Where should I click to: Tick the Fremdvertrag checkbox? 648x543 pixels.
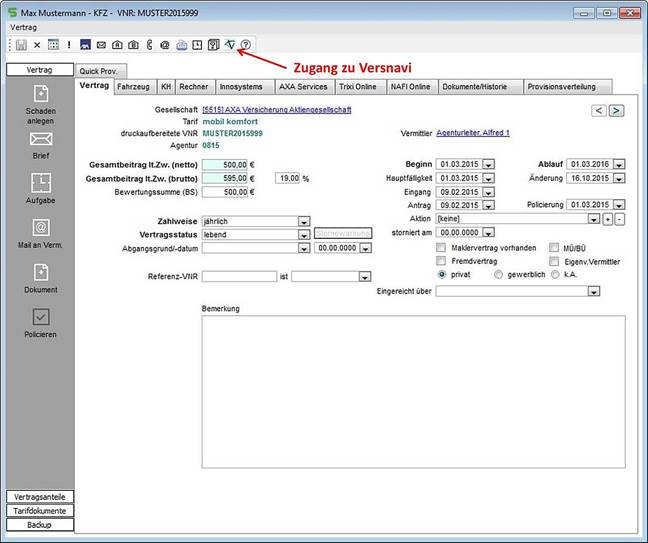(x=441, y=260)
